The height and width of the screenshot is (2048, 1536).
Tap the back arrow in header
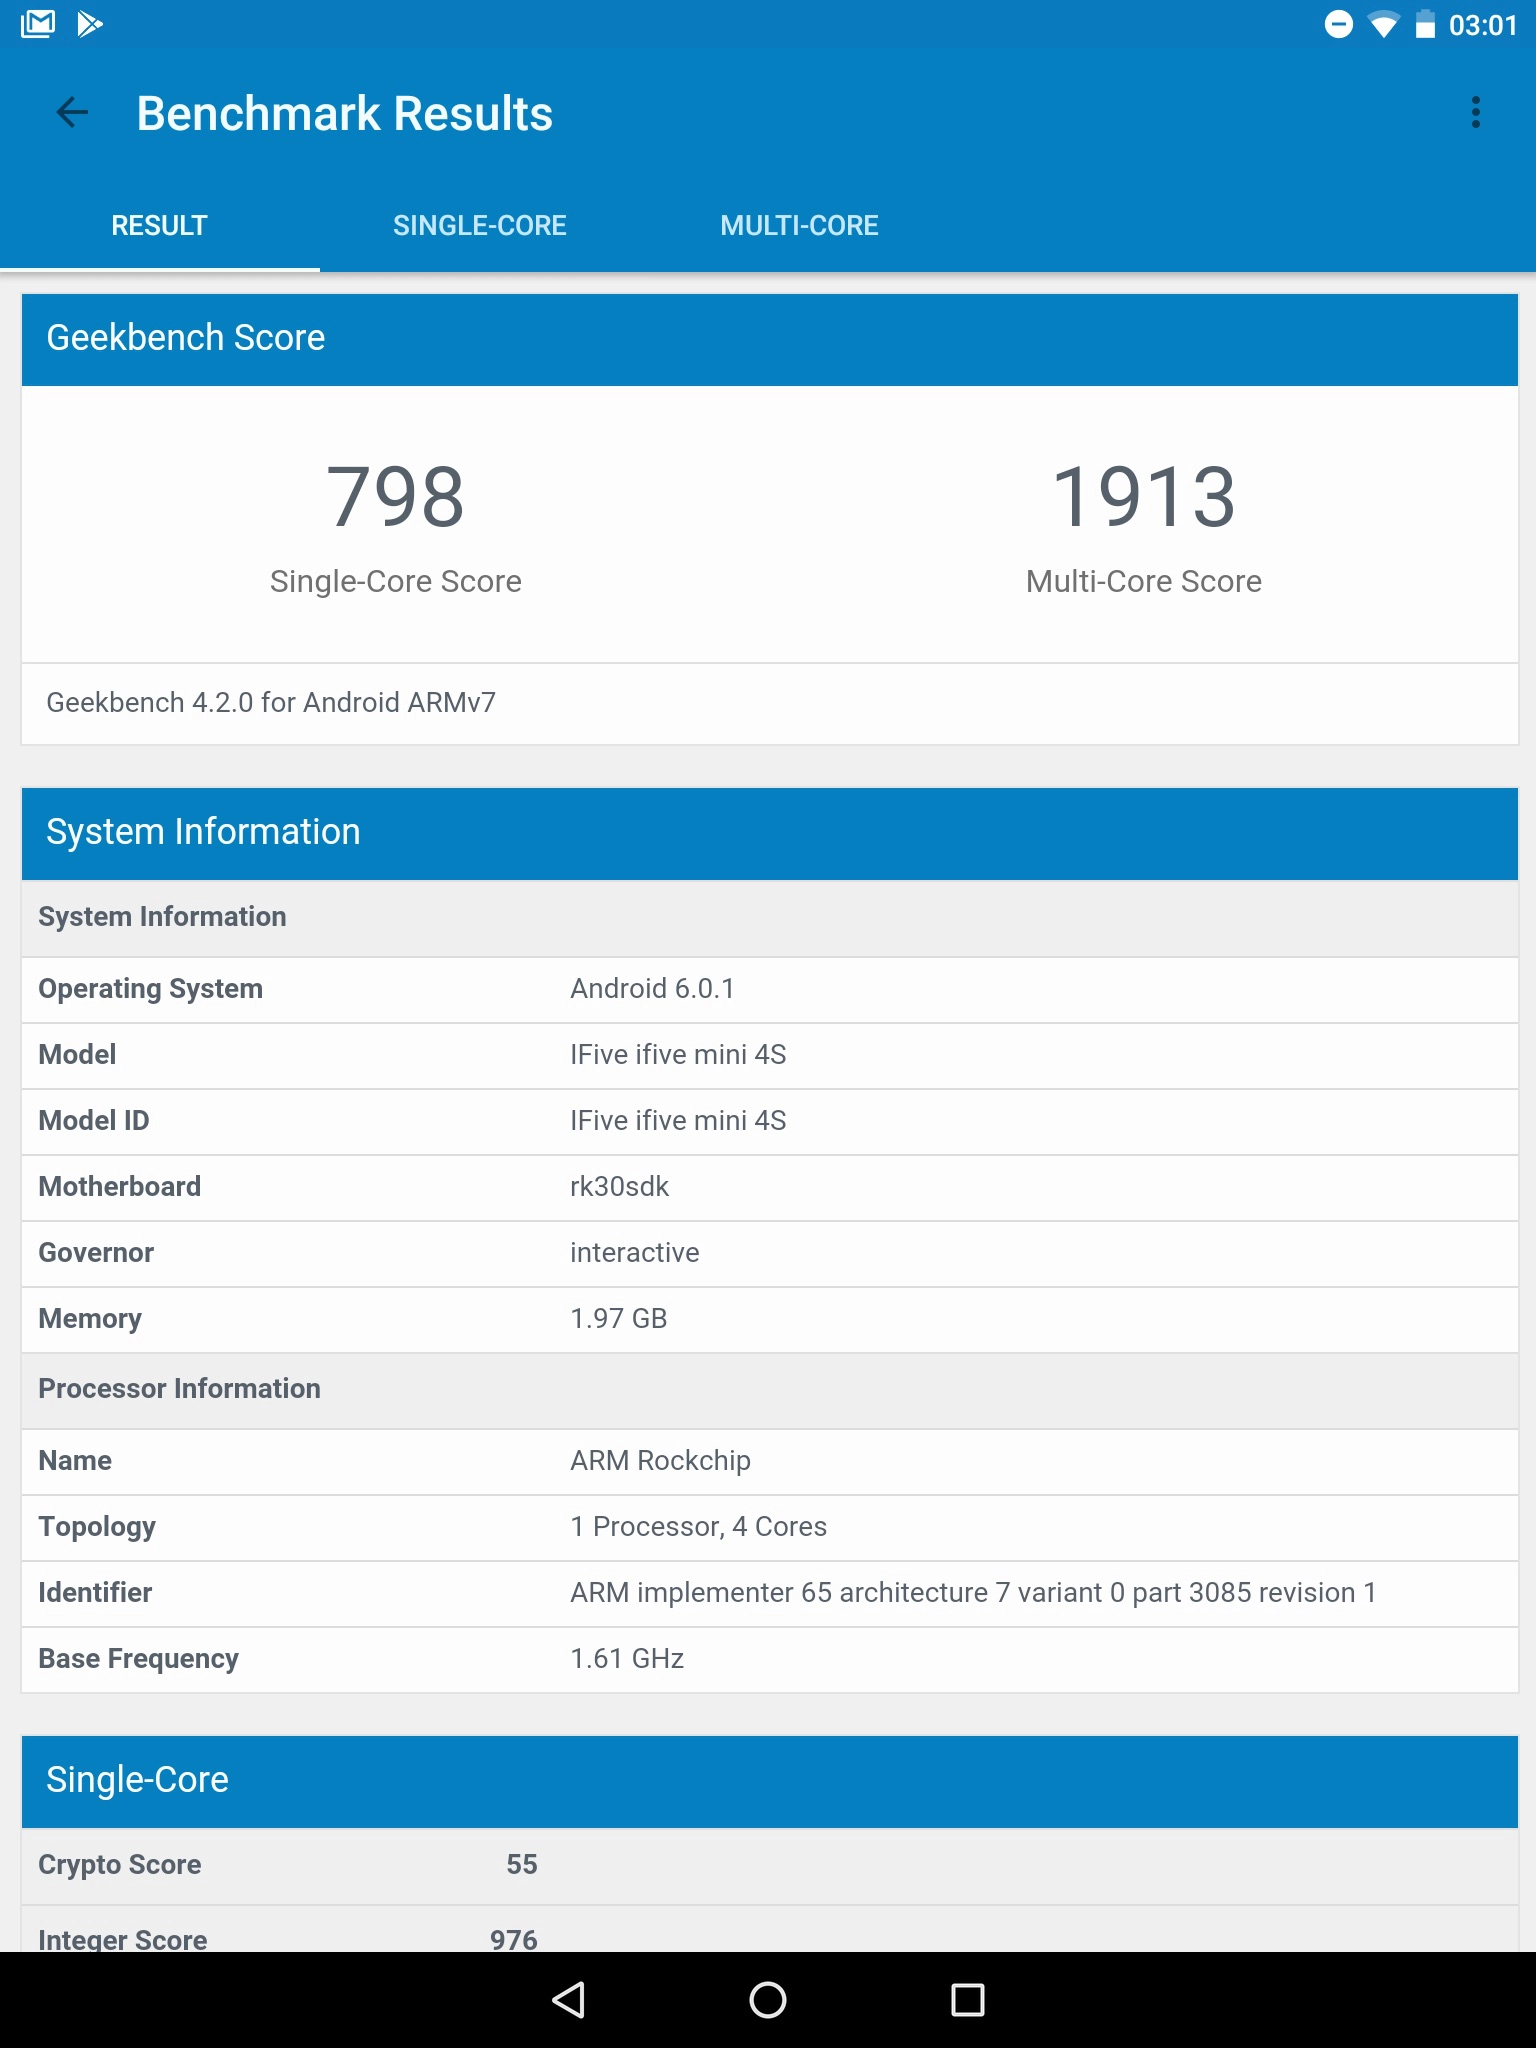pyautogui.click(x=72, y=113)
